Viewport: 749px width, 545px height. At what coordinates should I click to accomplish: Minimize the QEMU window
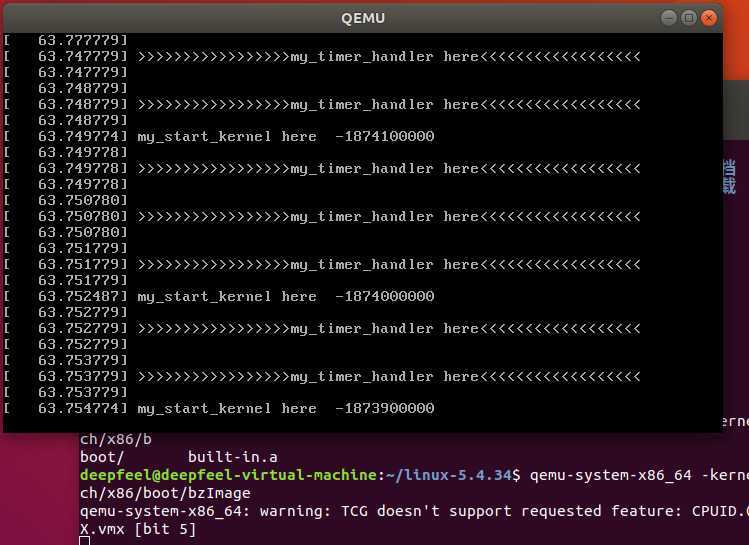coord(668,18)
